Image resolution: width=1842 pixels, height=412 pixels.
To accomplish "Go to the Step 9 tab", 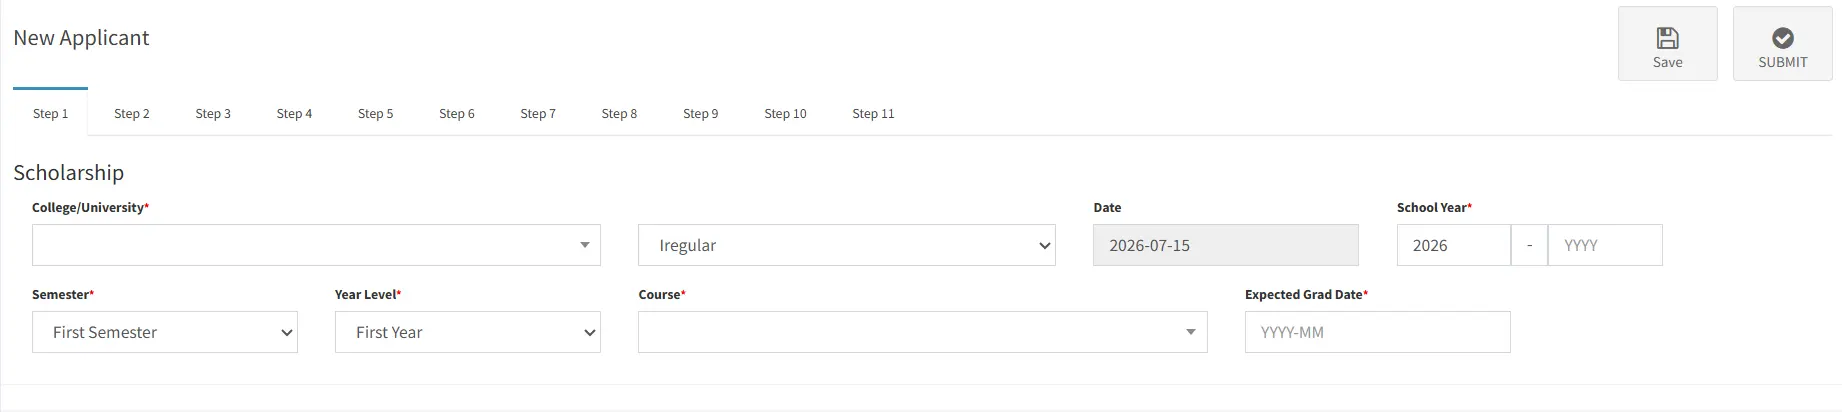I will 700,113.
